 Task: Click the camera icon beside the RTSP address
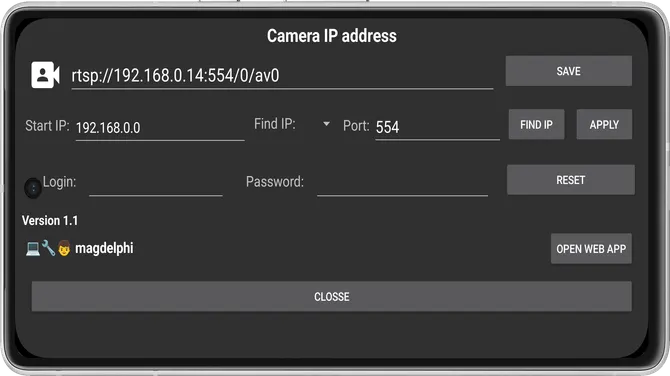tap(45, 75)
